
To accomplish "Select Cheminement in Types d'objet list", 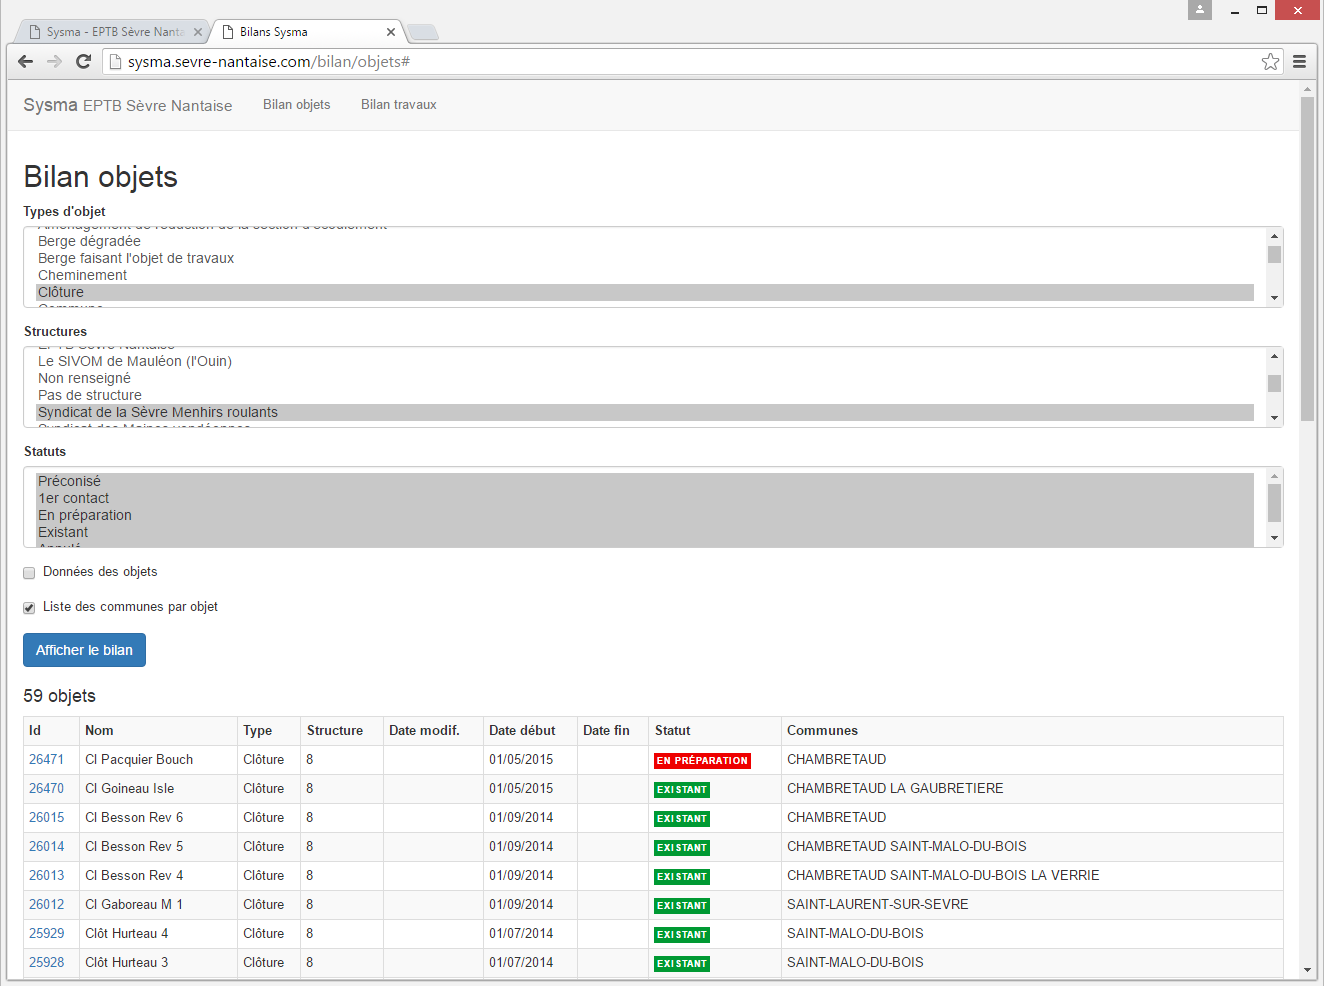I will 645,275.
